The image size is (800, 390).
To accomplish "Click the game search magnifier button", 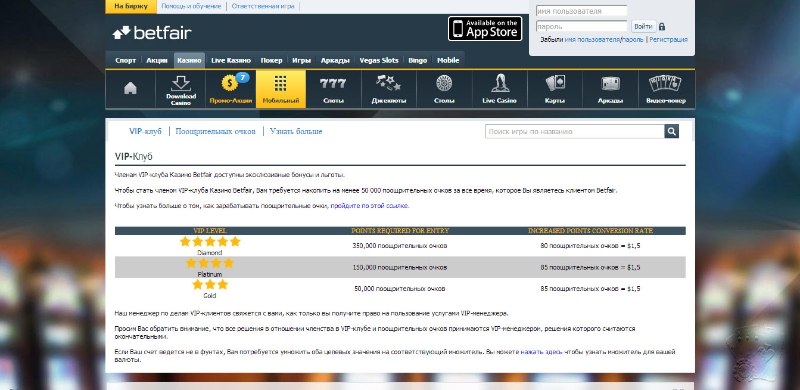I will pyautogui.click(x=671, y=131).
